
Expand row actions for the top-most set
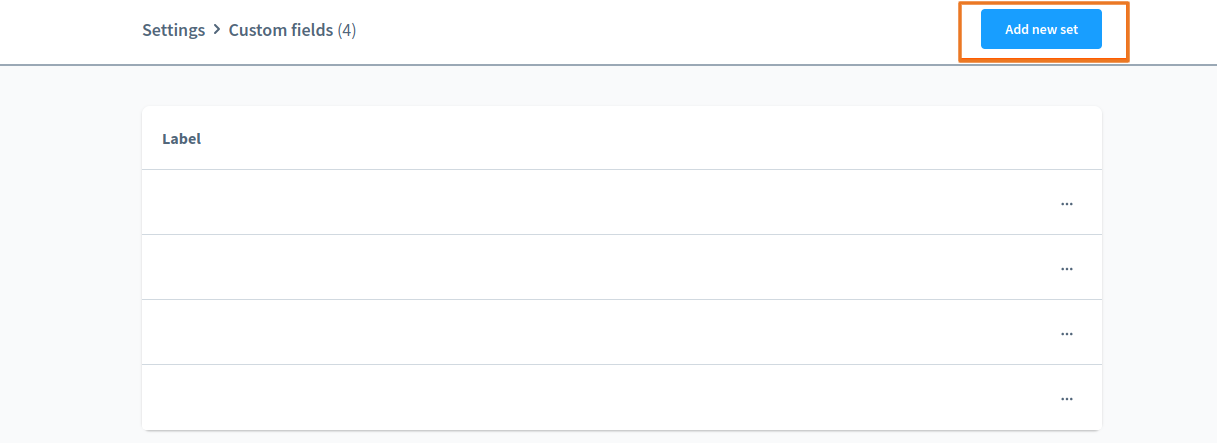tap(1066, 203)
